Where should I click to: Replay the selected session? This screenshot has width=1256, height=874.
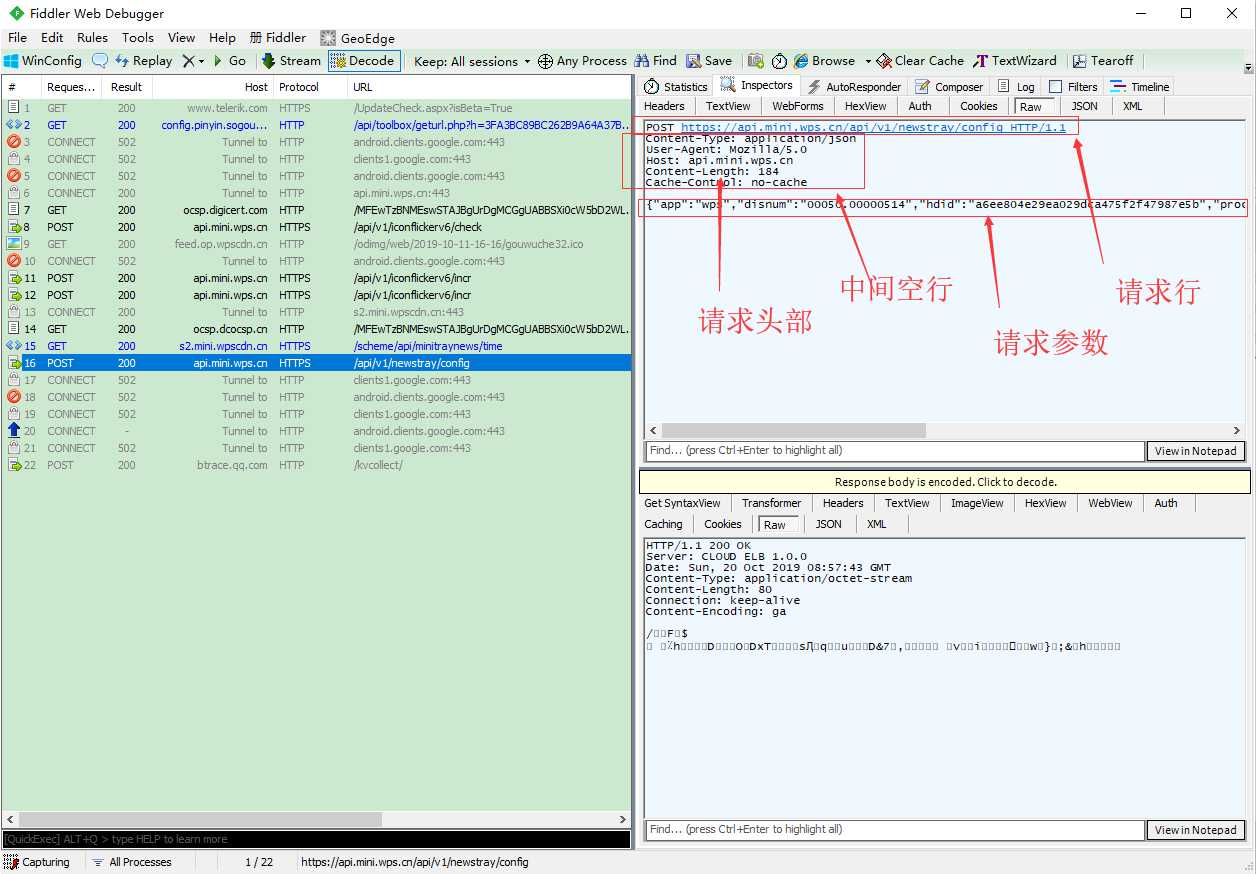(143, 61)
